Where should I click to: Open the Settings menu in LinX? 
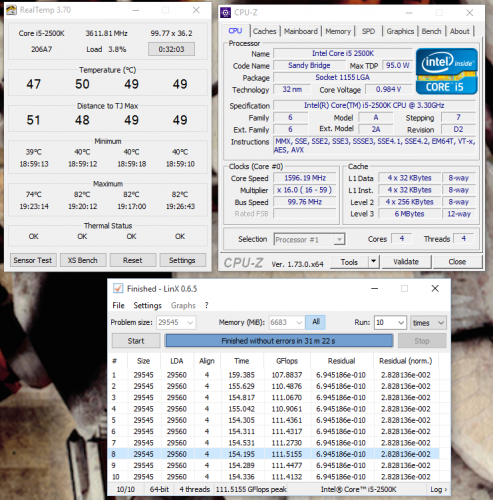147,305
